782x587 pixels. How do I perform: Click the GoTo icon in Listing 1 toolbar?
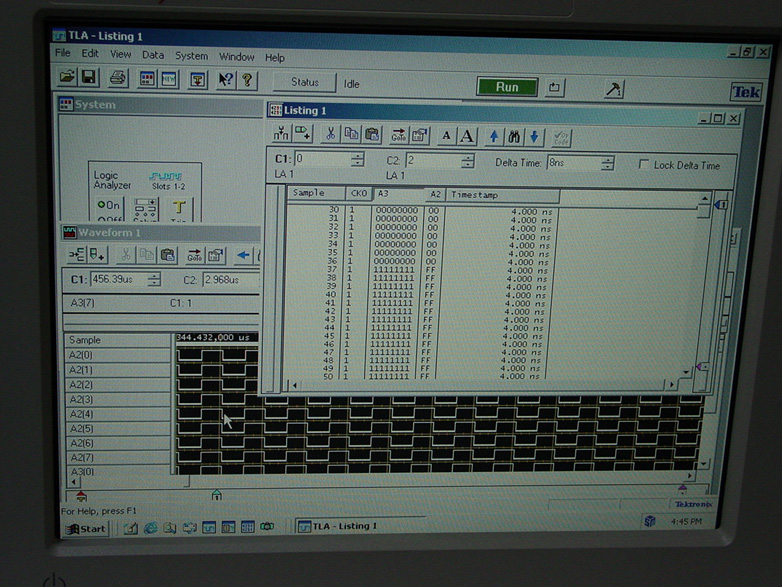tap(398, 135)
